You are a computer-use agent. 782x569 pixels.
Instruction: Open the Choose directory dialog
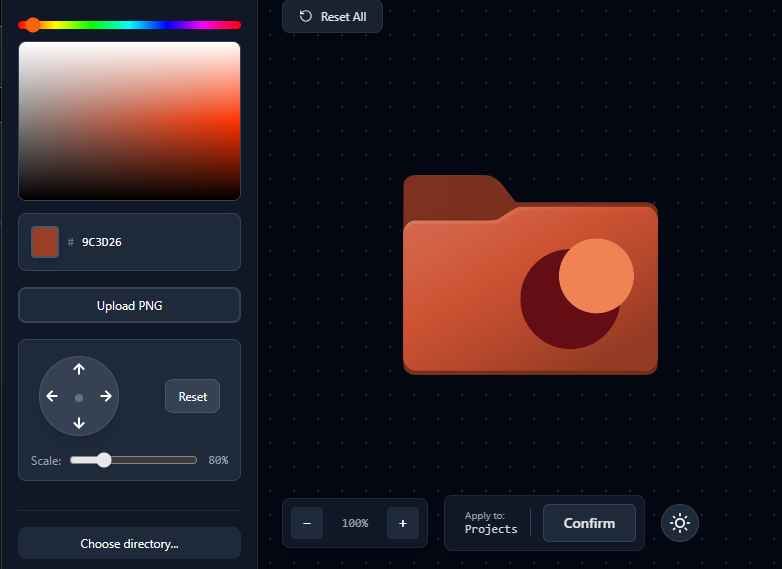[130, 544]
